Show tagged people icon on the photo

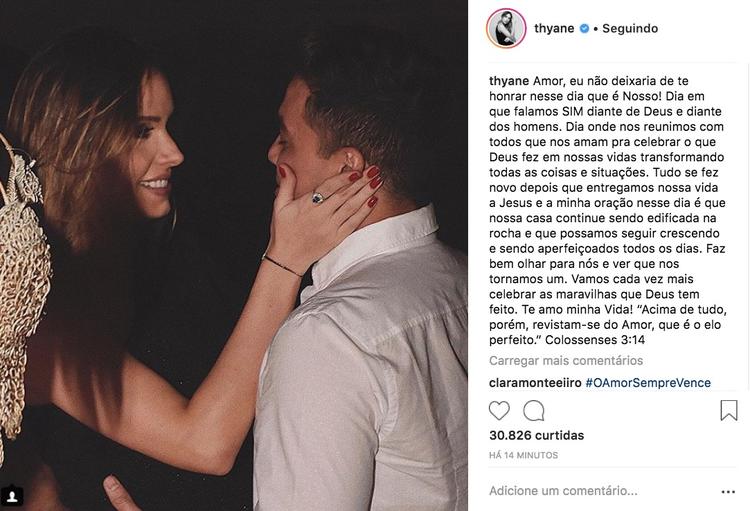(12, 496)
